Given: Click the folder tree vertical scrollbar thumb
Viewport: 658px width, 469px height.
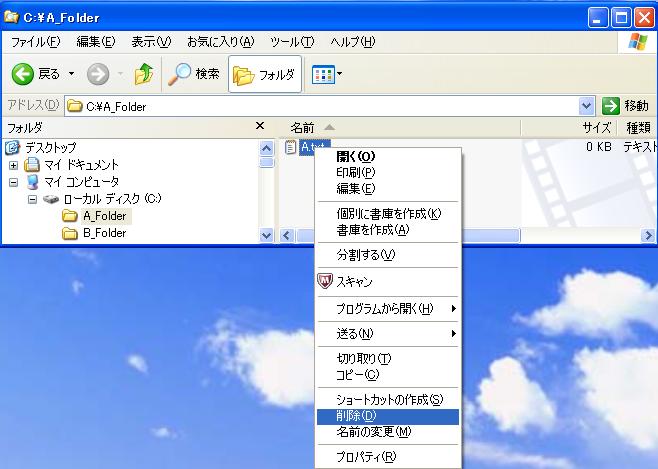Looking at the screenshot, I should (266, 162).
